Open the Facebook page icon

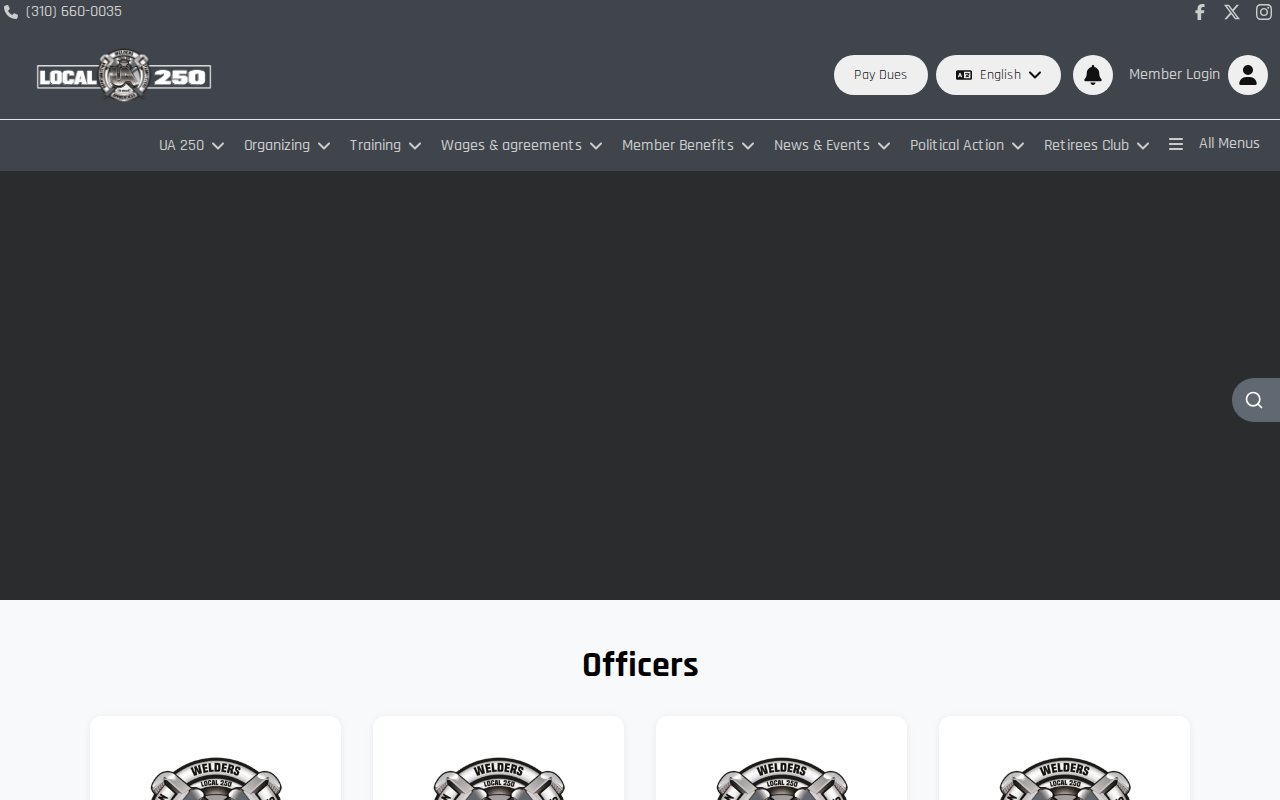1200,12
